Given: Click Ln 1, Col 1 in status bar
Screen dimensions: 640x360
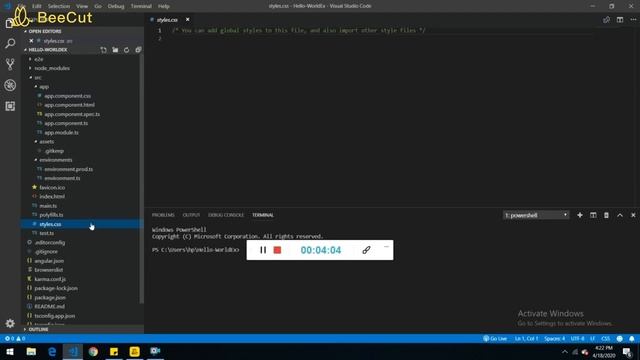Looking at the screenshot, I should point(526,338).
